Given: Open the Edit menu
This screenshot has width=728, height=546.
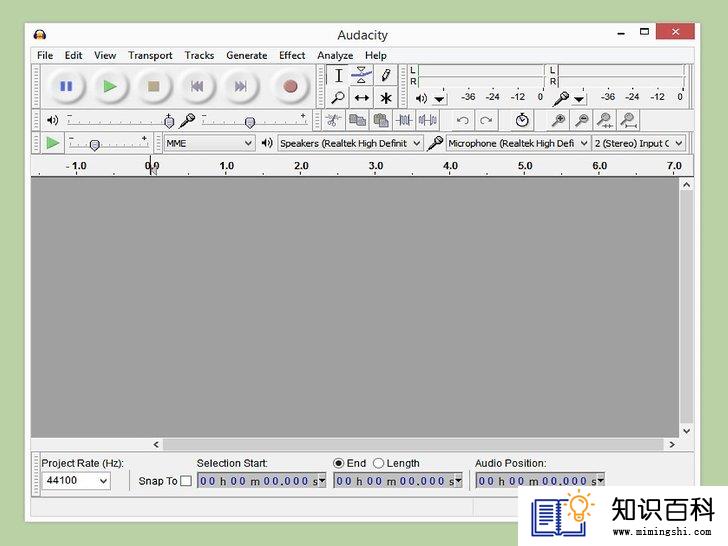Looking at the screenshot, I should [x=73, y=55].
